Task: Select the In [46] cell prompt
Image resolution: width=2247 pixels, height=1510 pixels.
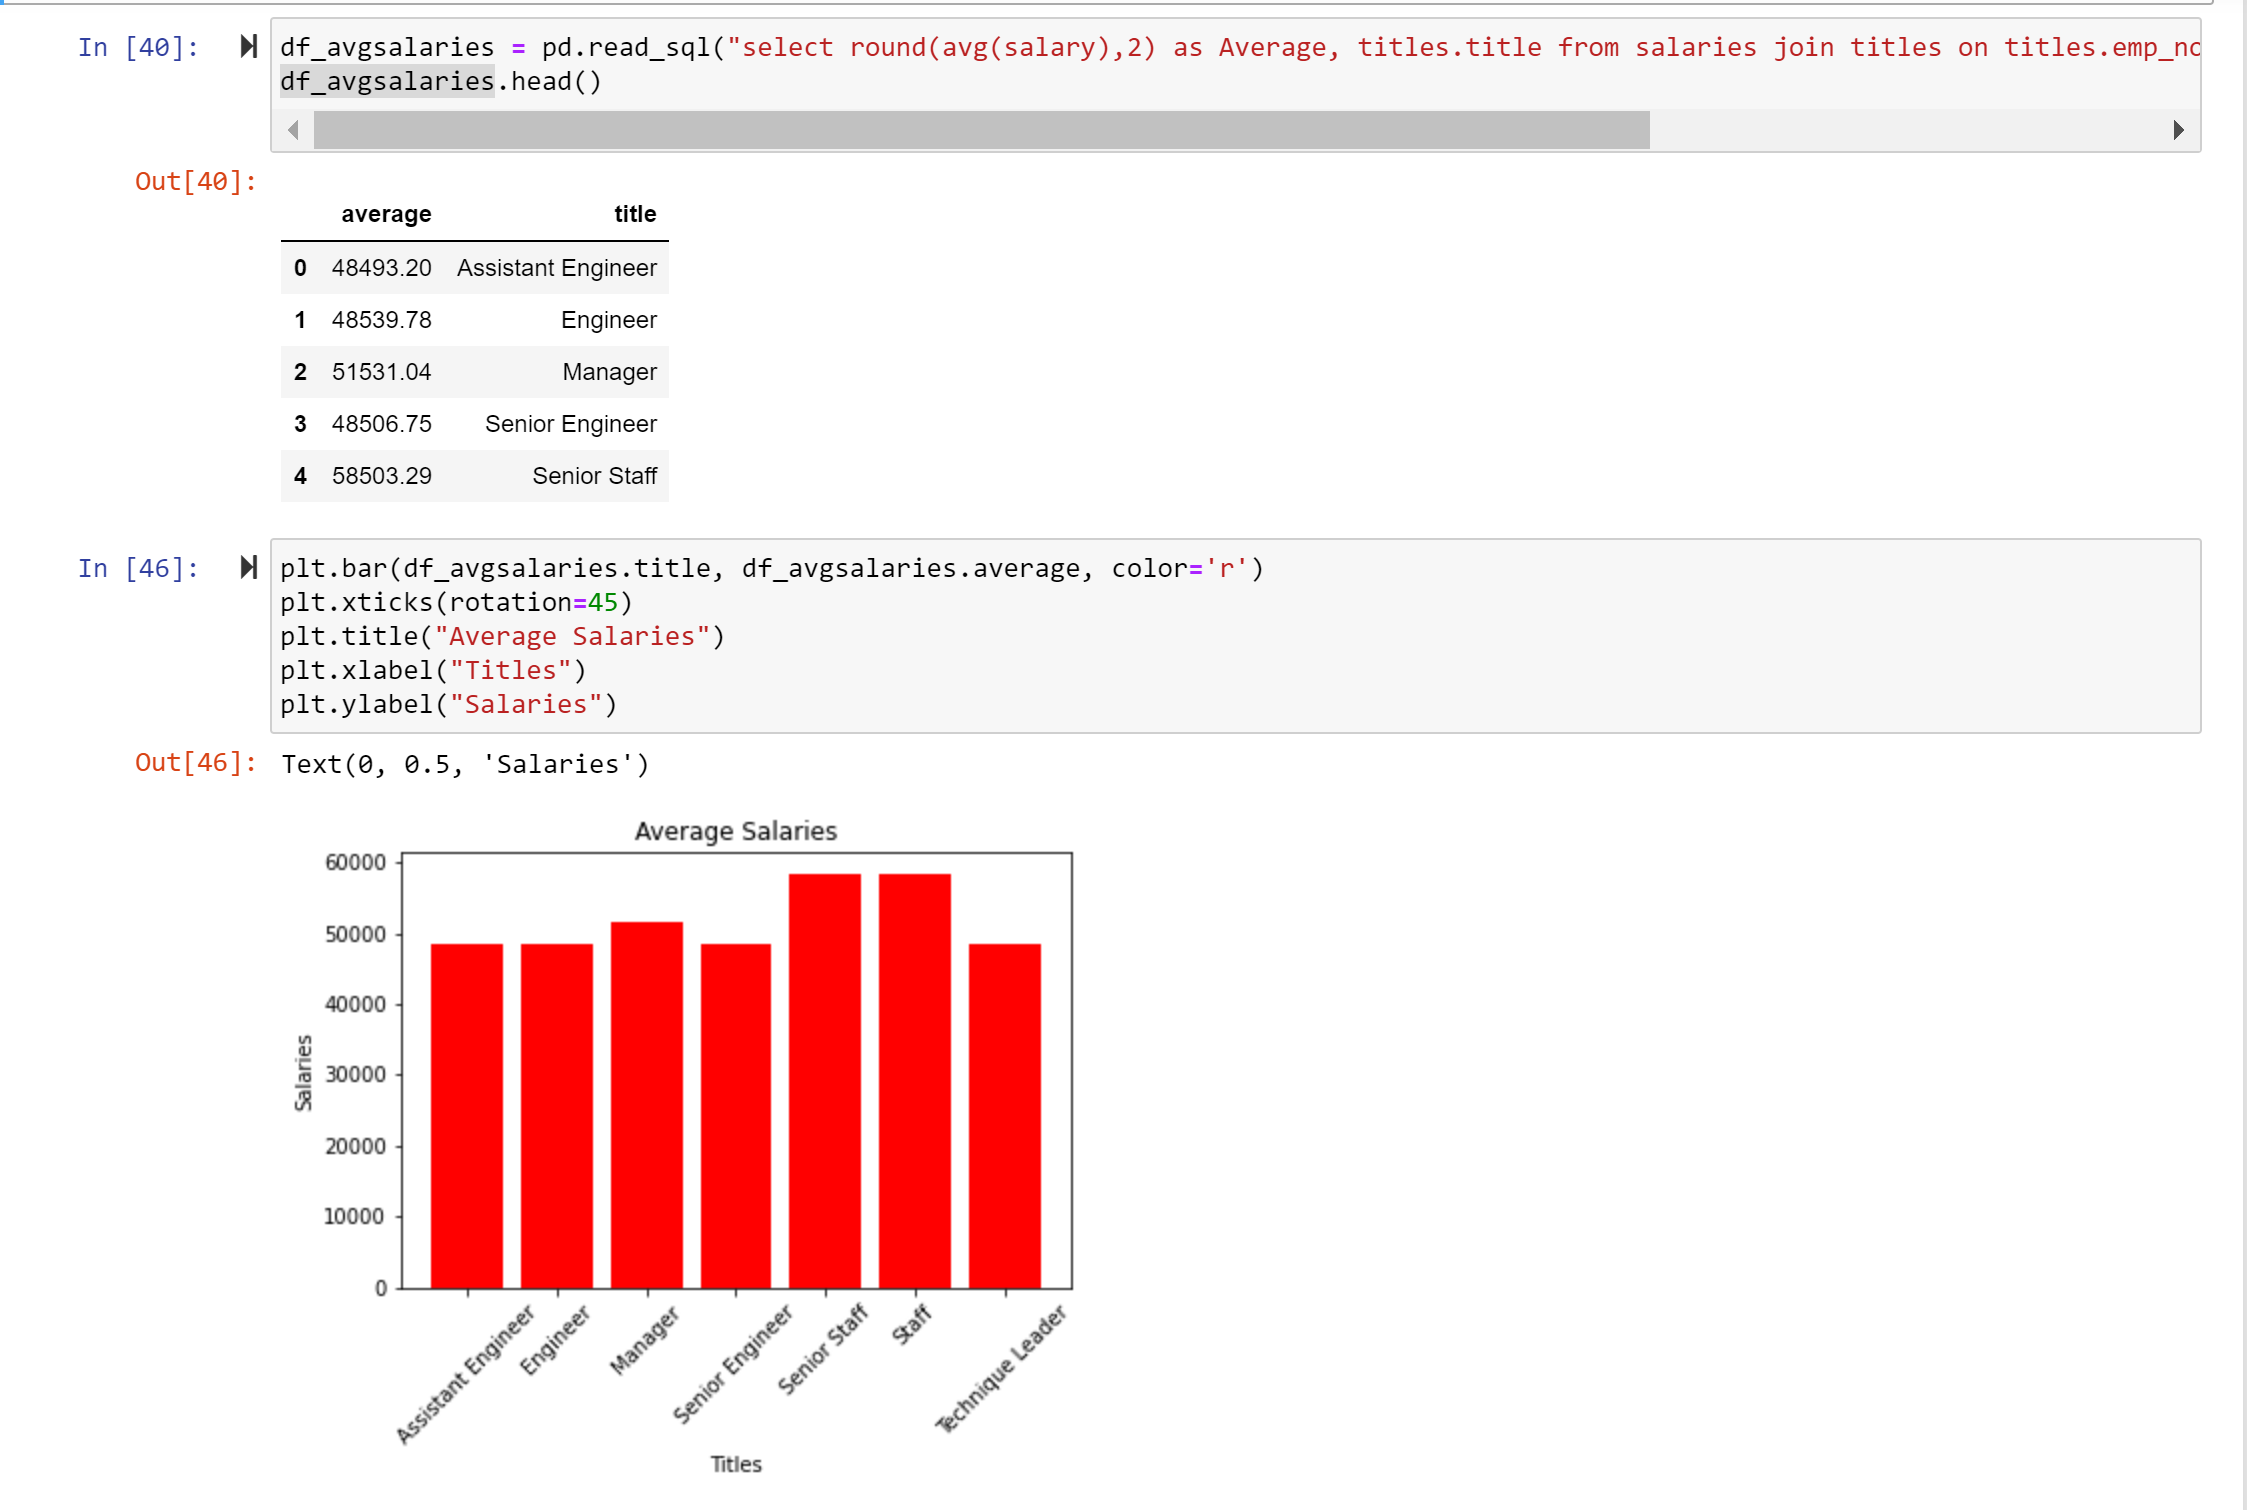Action: coord(138,568)
